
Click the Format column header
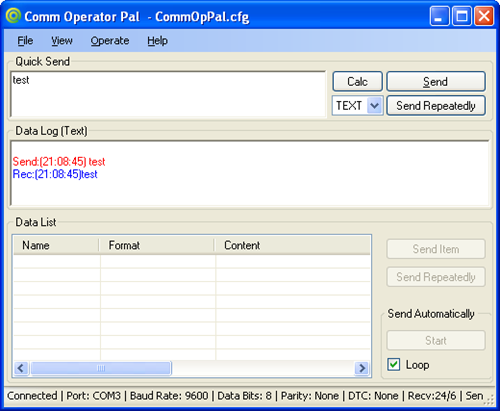tap(157, 245)
